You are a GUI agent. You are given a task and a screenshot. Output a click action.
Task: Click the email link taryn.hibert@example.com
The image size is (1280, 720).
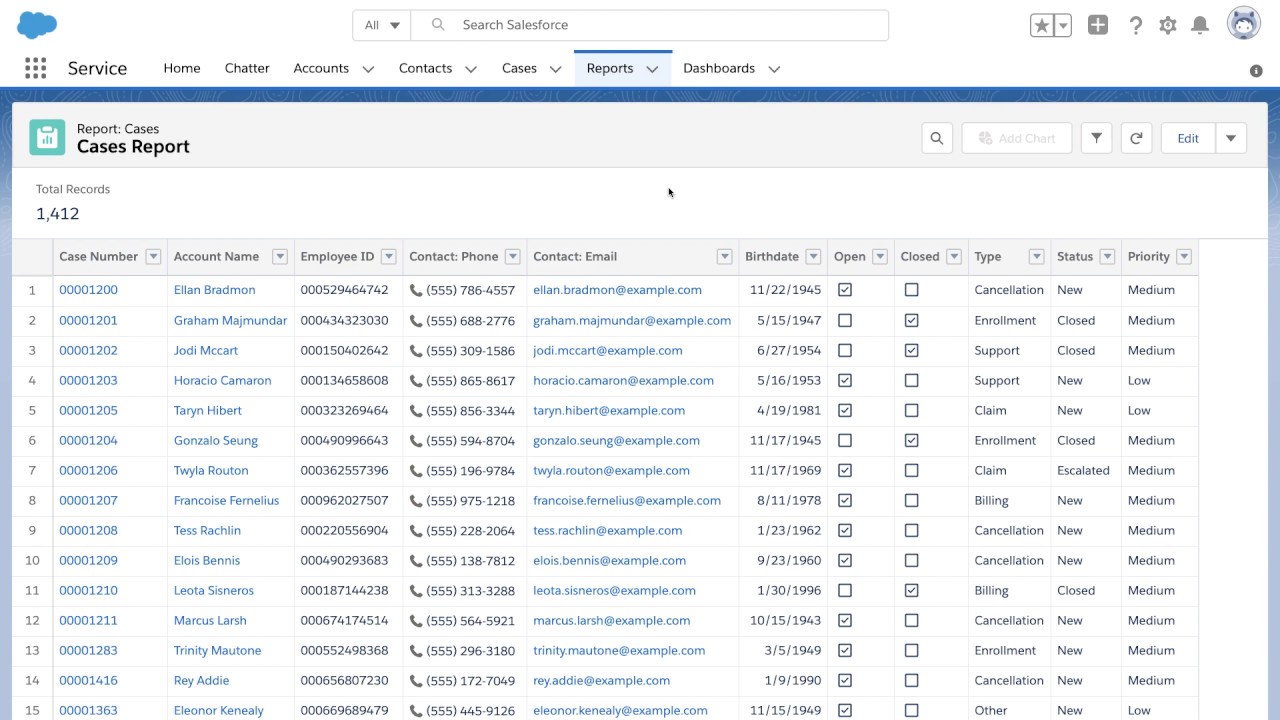(x=609, y=410)
